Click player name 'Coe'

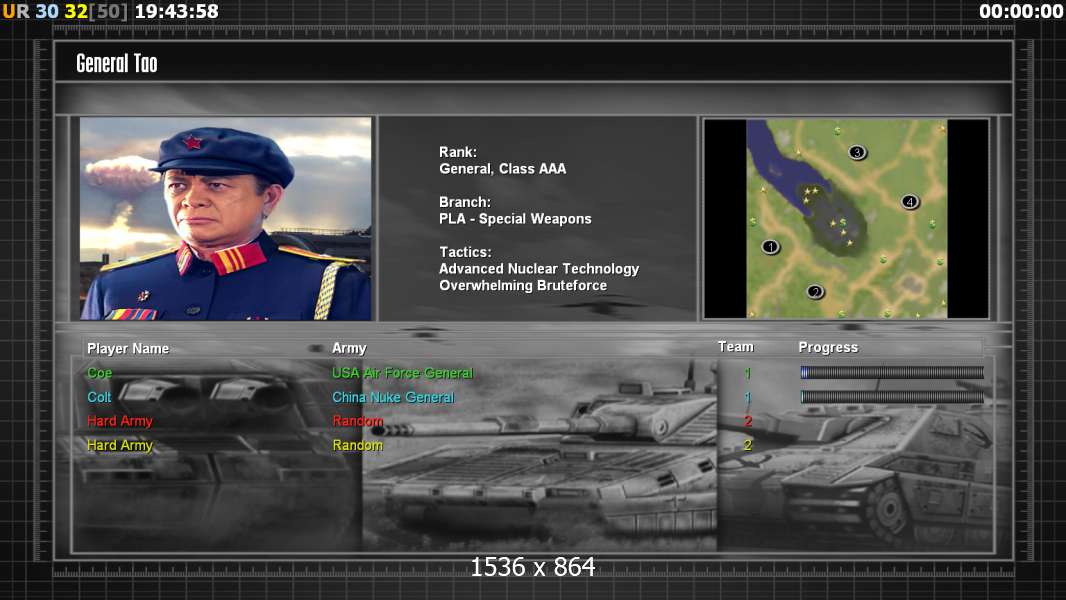(x=99, y=373)
